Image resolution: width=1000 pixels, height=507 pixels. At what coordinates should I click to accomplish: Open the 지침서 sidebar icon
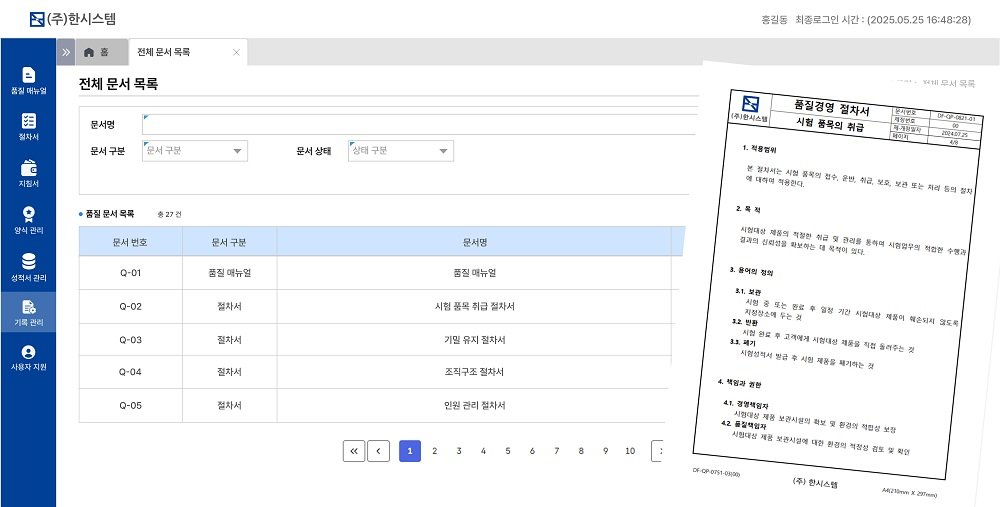[x=29, y=168]
